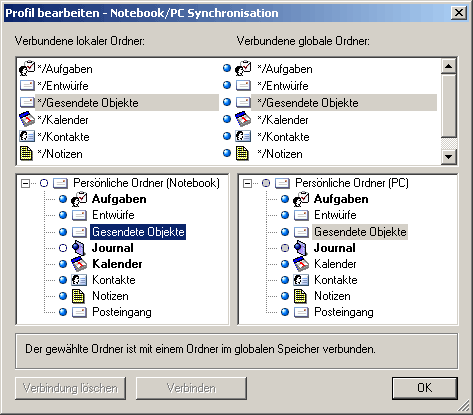Viewport: 473px width, 415px height.
Task: Click the down arrow of the linked folders list
Action: (x=449, y=156)
